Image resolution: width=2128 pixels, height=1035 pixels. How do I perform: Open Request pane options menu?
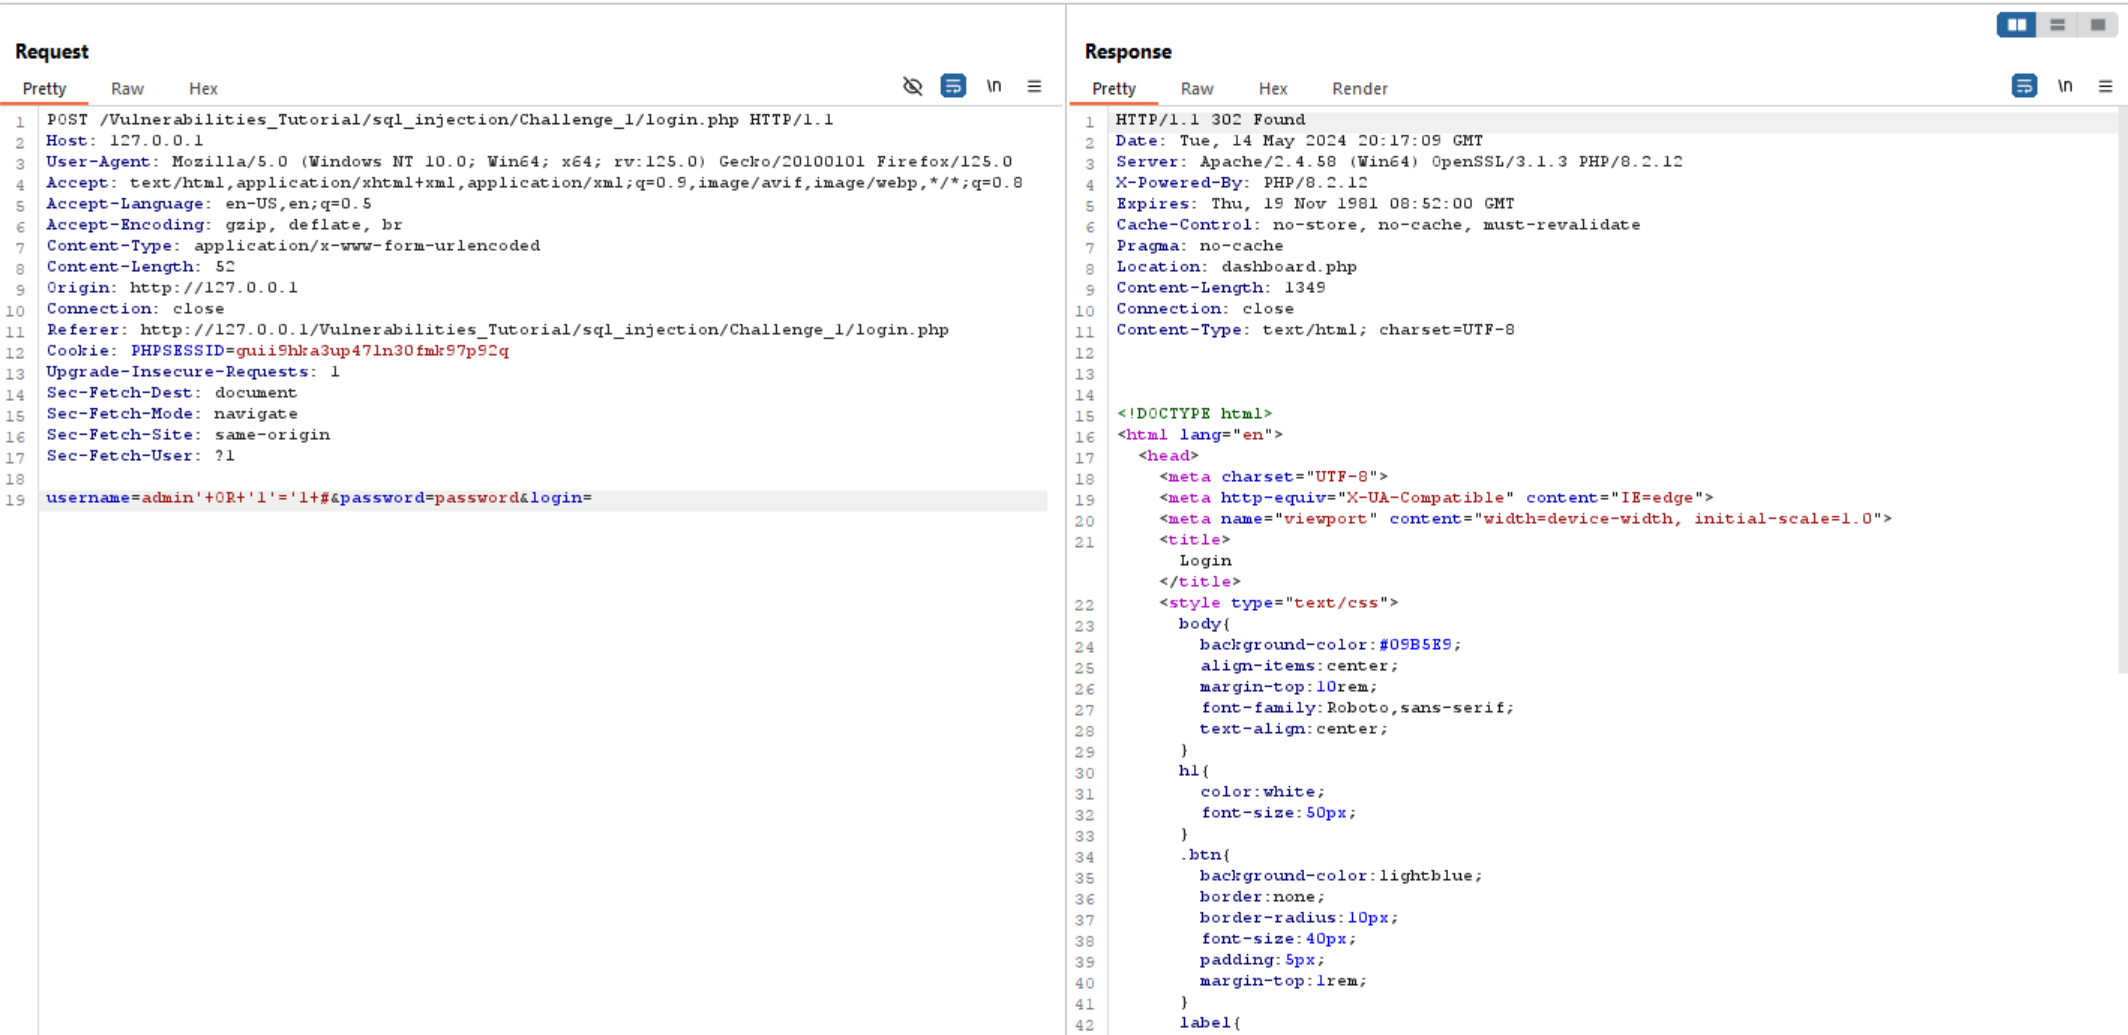tap(1034, 87)
